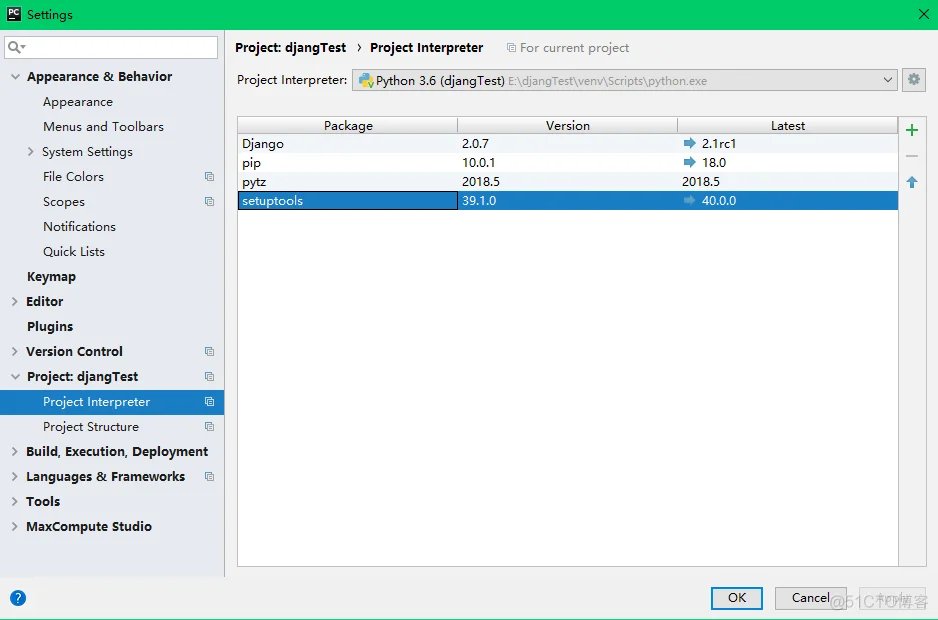Open Quick Lists settings page
The height and width of the screenshot is (620, 938).
click(74, 251)
